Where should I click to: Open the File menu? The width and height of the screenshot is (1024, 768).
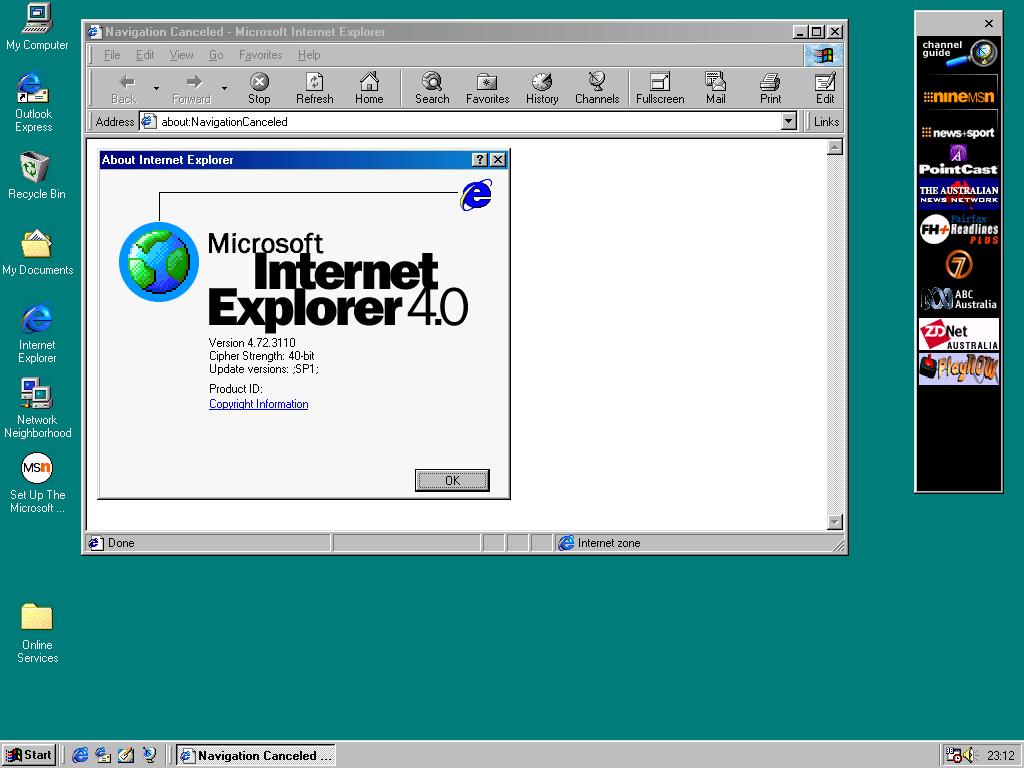point(112,55)
